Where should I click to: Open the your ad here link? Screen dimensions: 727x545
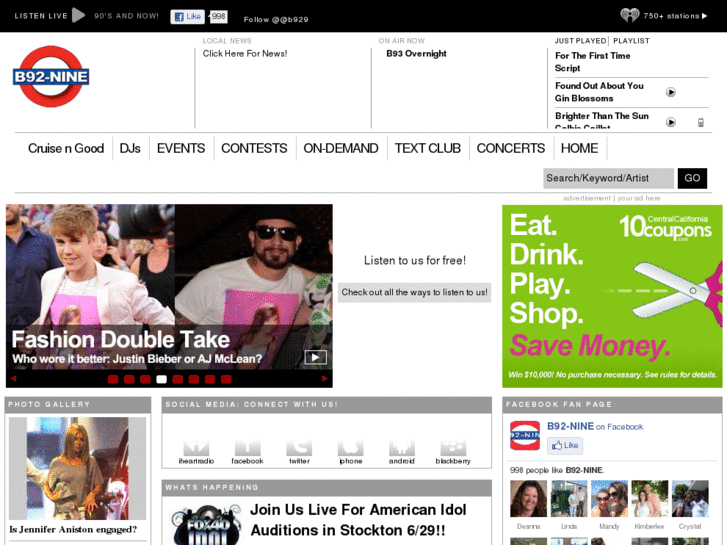pyautogui.click(x=638, y=198)
